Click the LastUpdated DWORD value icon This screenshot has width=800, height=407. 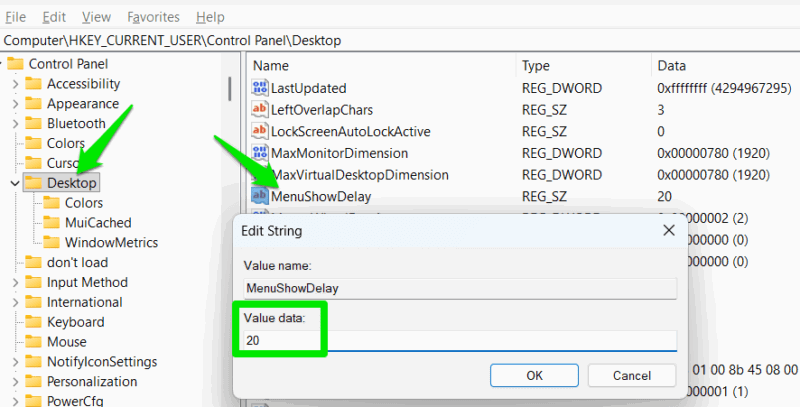click(260, 88)
